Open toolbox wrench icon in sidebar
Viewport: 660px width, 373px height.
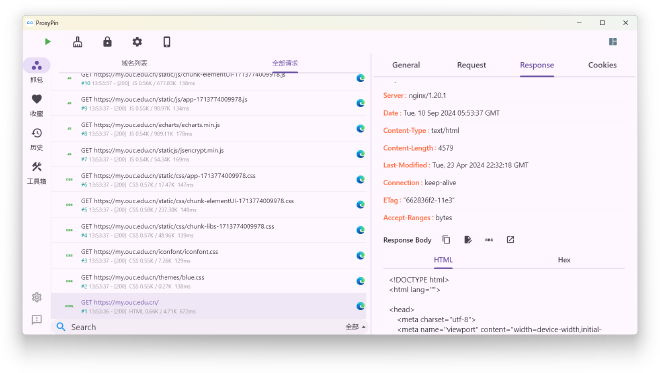(x=37, y=167)
